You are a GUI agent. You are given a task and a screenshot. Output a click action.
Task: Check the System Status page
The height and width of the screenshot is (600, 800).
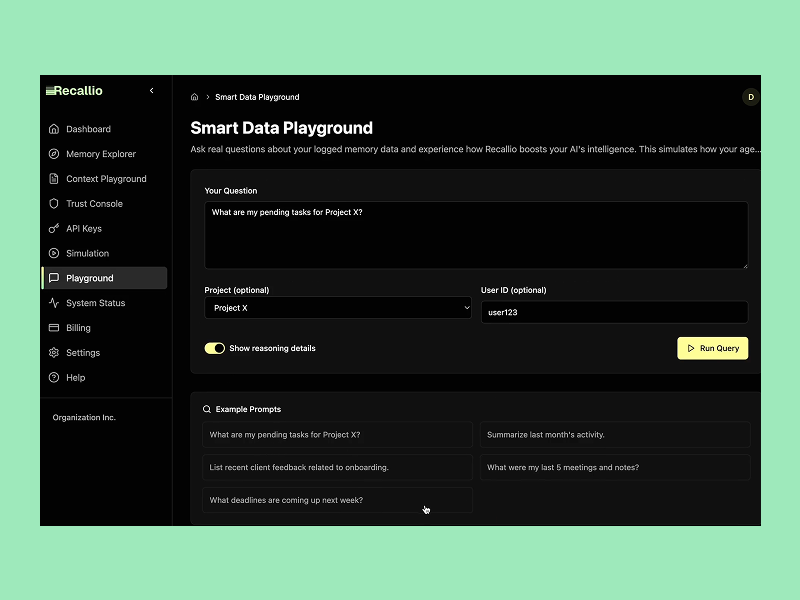[x=95, y=303]
